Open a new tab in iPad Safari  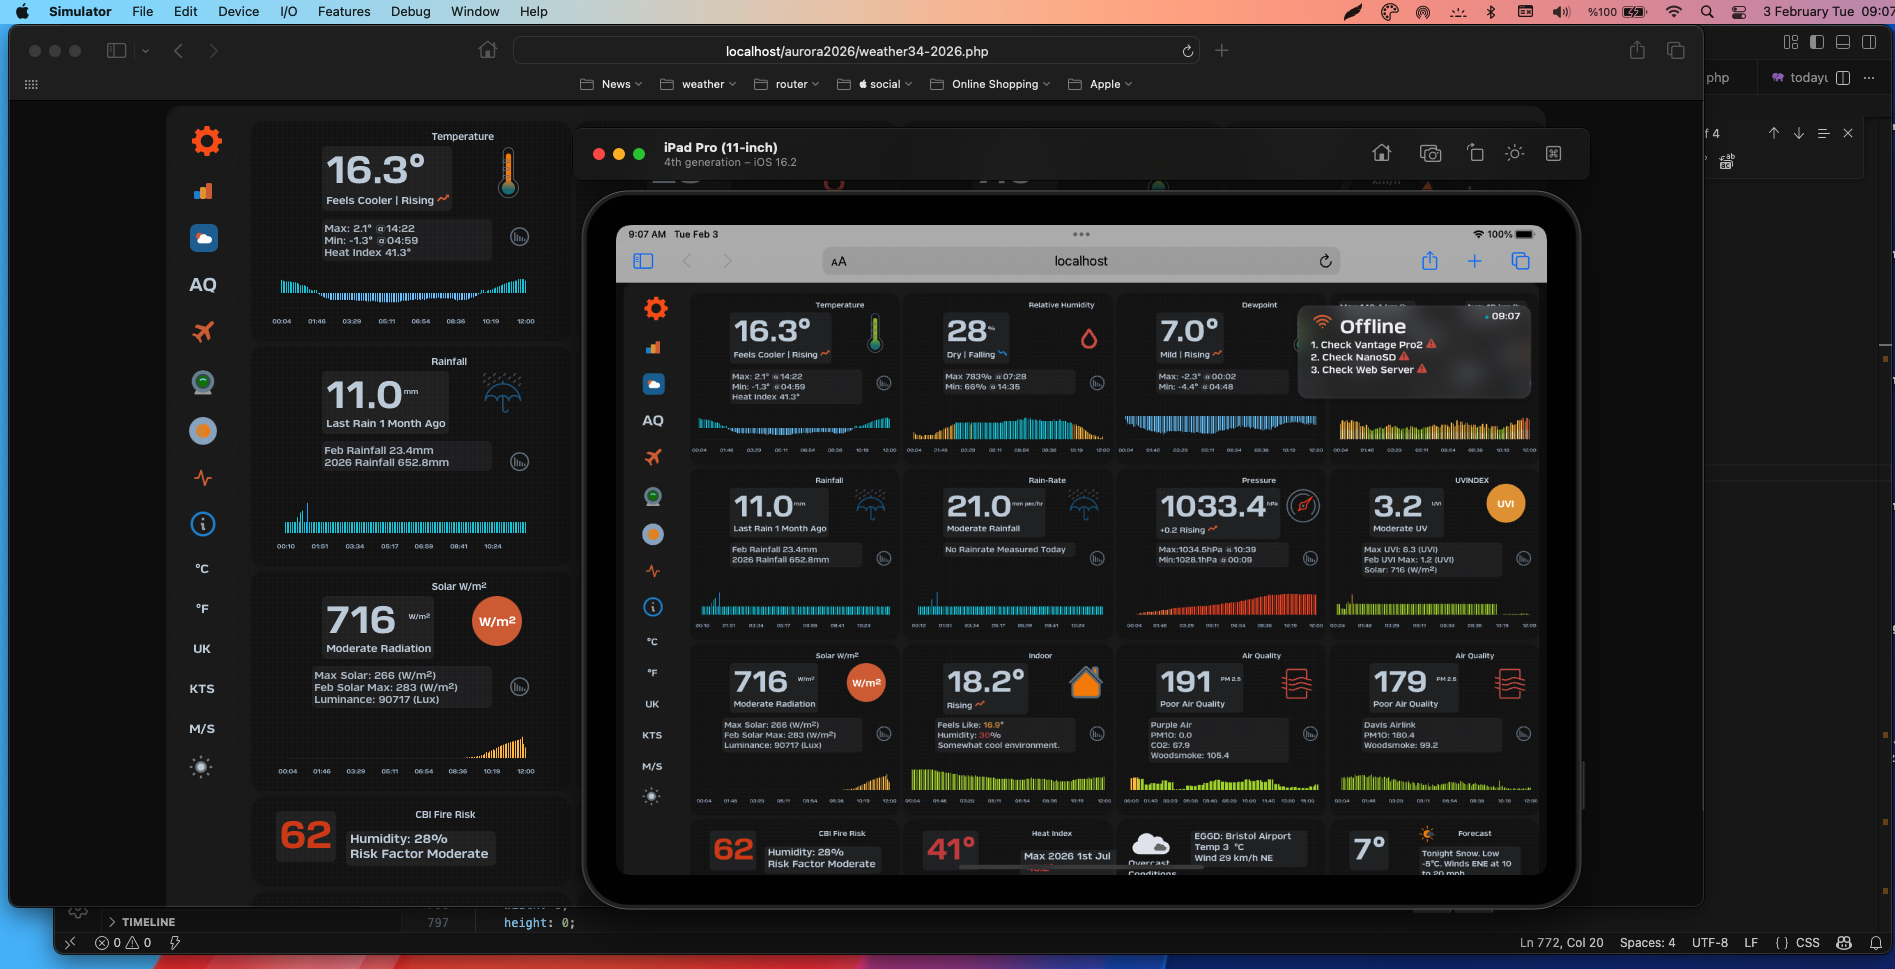pyautogui.click(x=1474, y=261)
